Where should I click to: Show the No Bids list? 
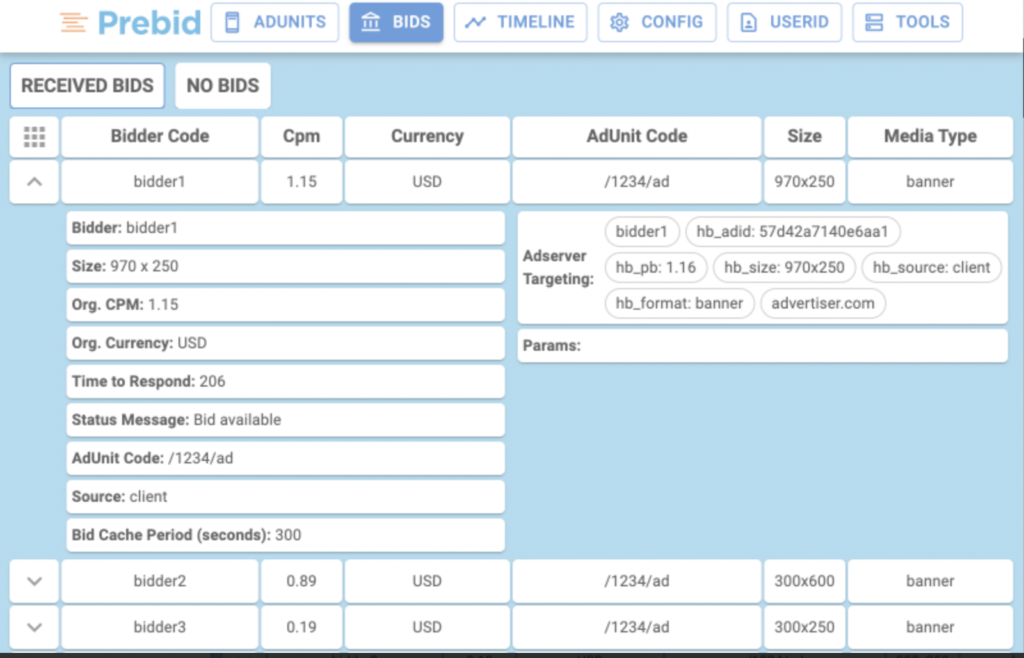[222, 86]
